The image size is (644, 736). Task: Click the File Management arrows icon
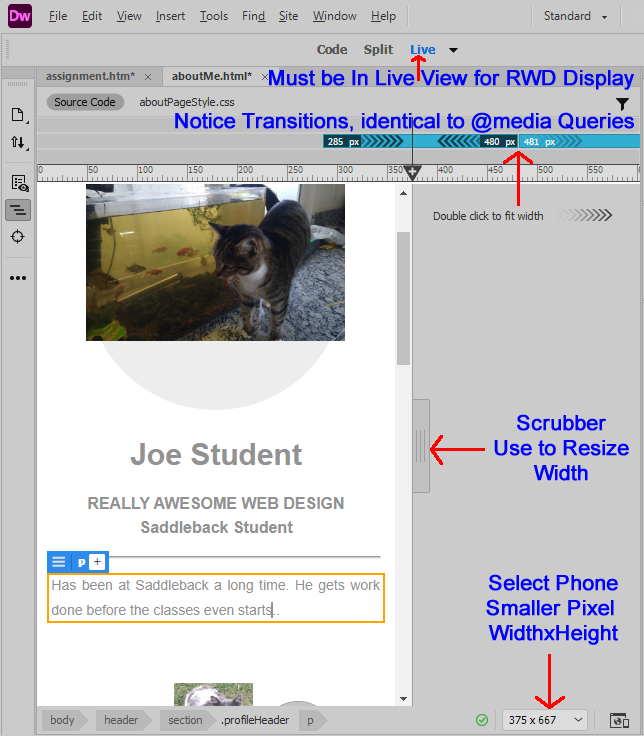tap(18, 143)
